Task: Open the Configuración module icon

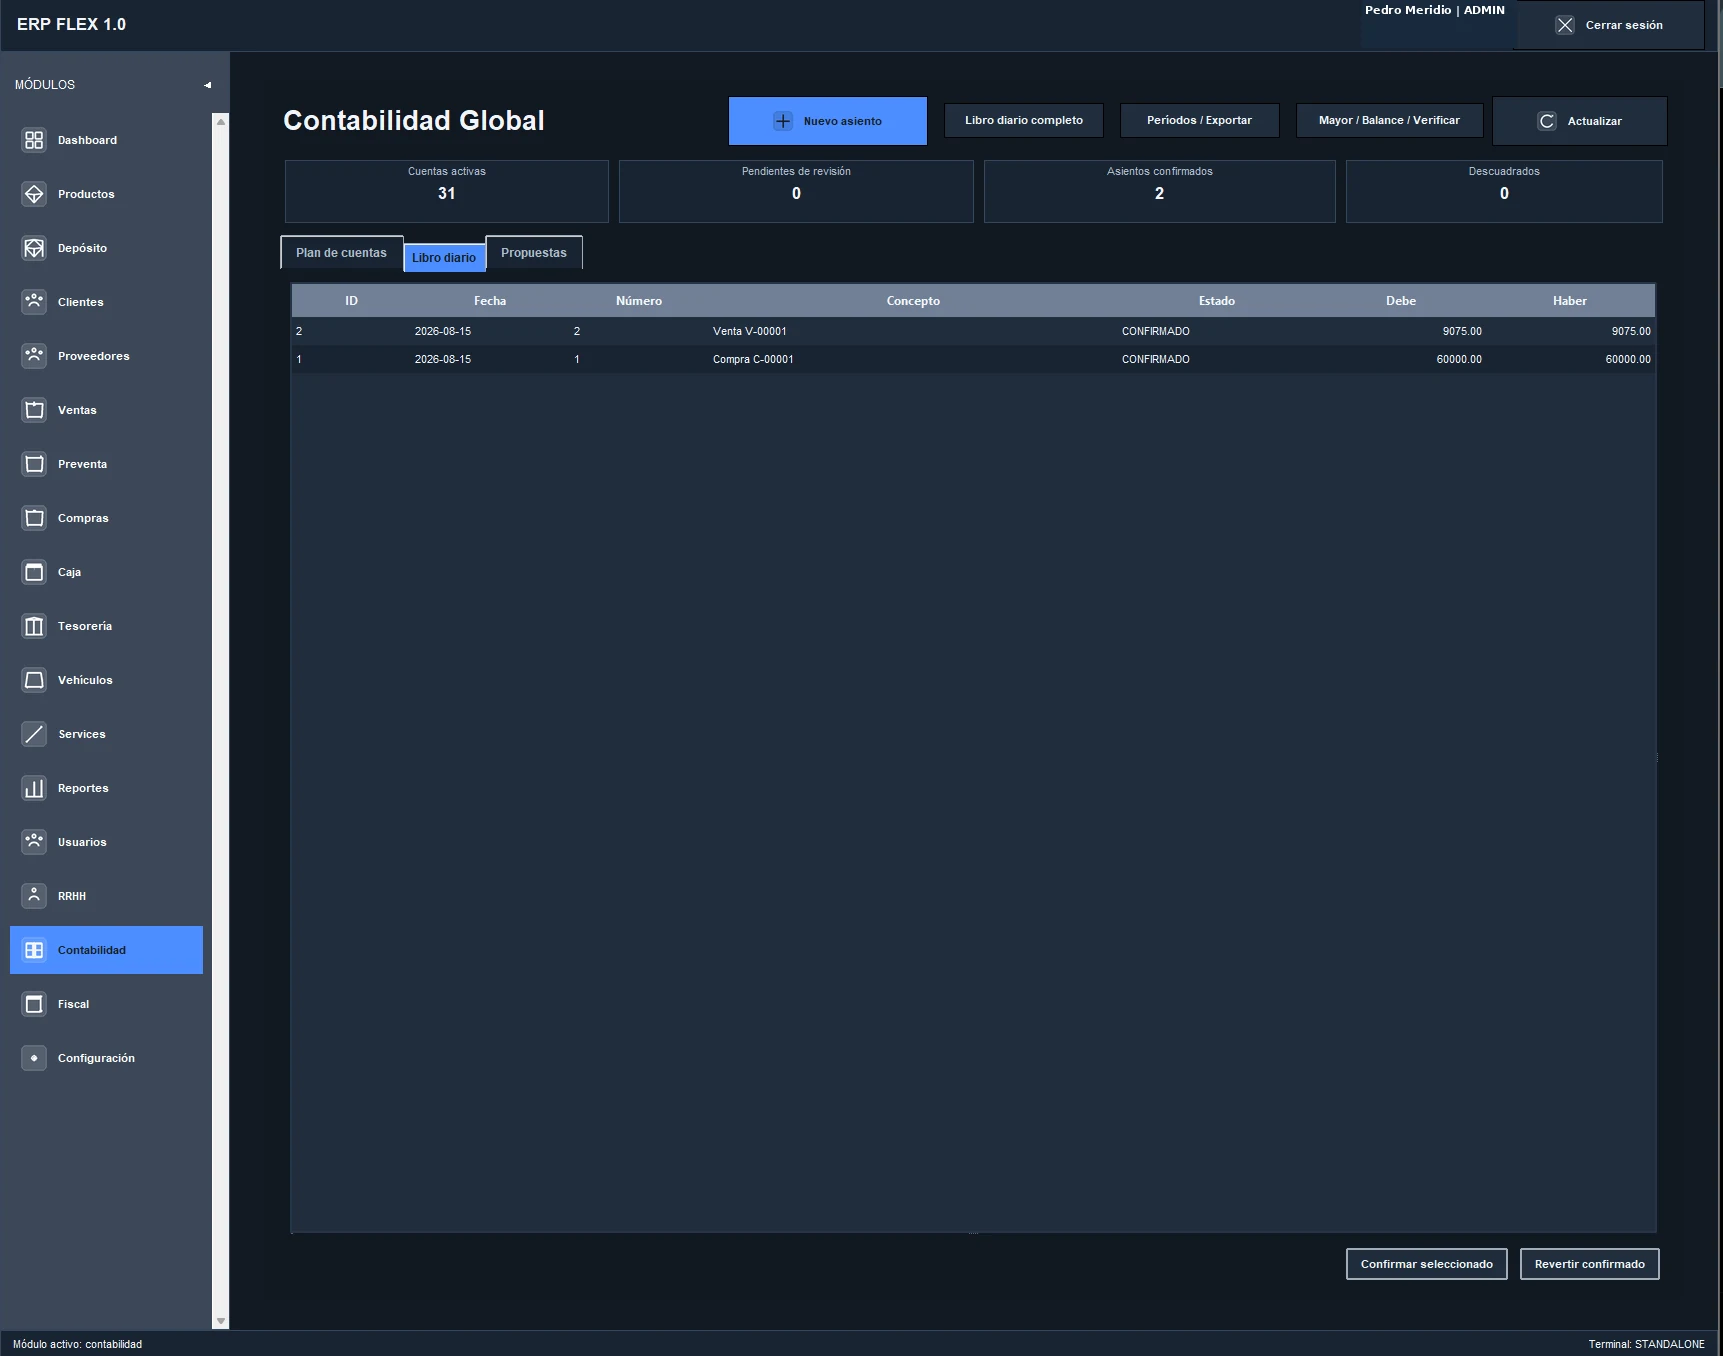Action: (x=34, y=1058)
